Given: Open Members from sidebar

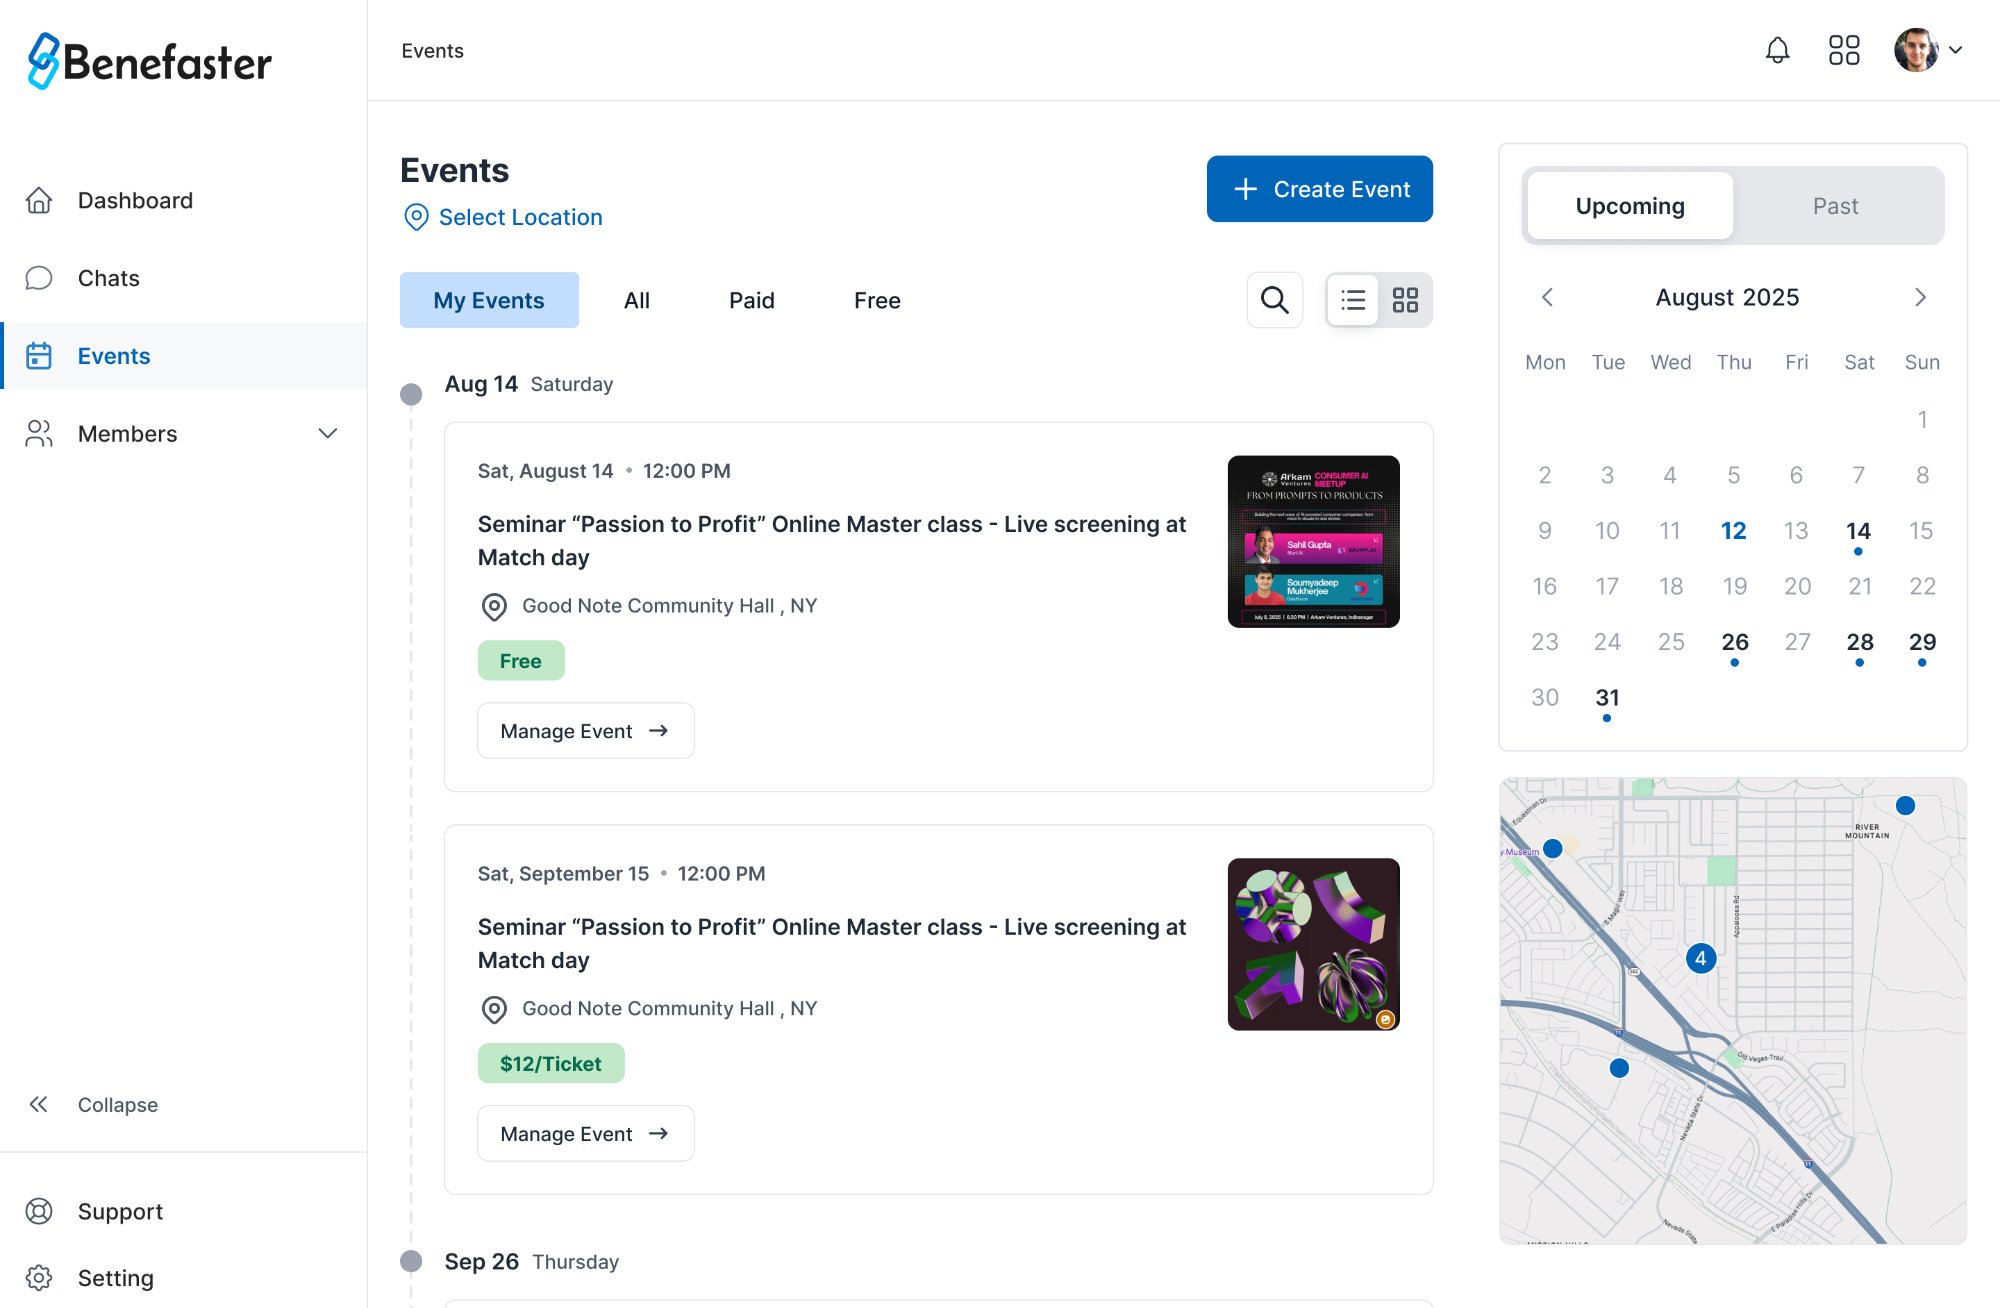Looking at the screenshot, I should (183, 433).
